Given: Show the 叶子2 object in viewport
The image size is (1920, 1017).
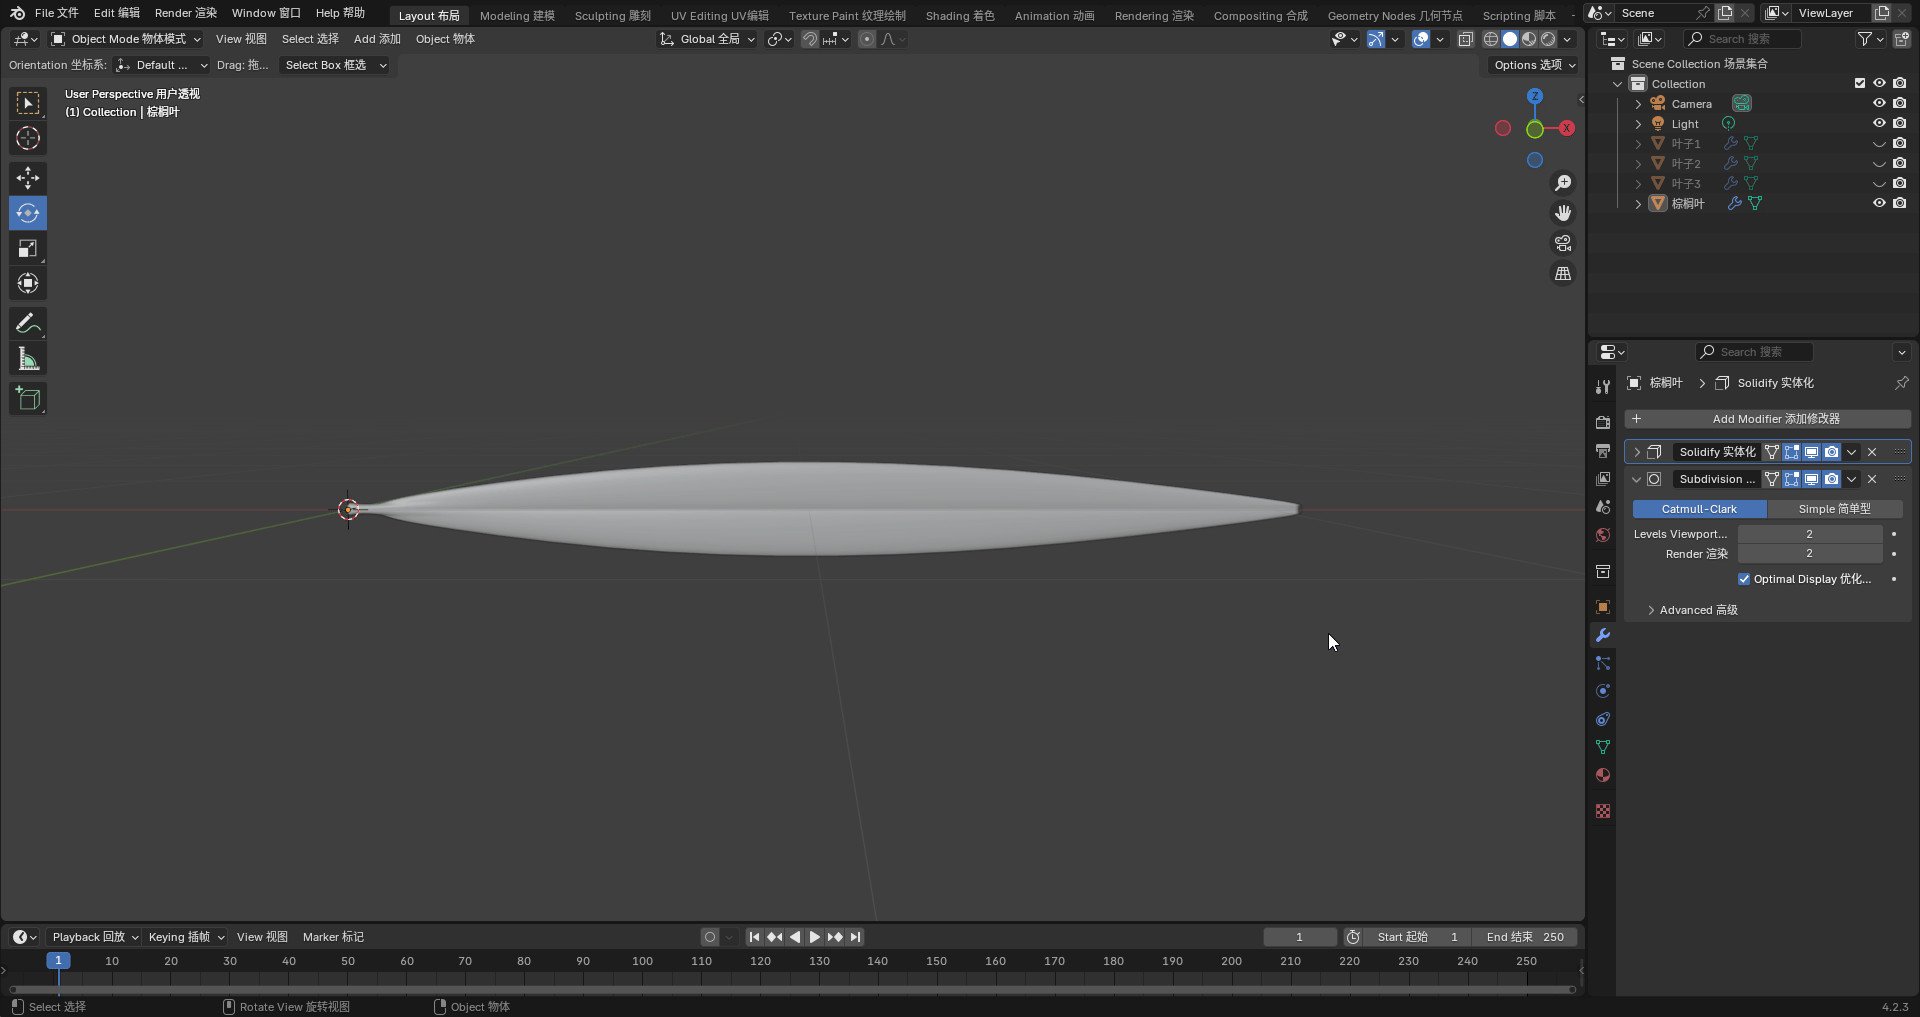Looking at the screenshot, I should 1879,163.
